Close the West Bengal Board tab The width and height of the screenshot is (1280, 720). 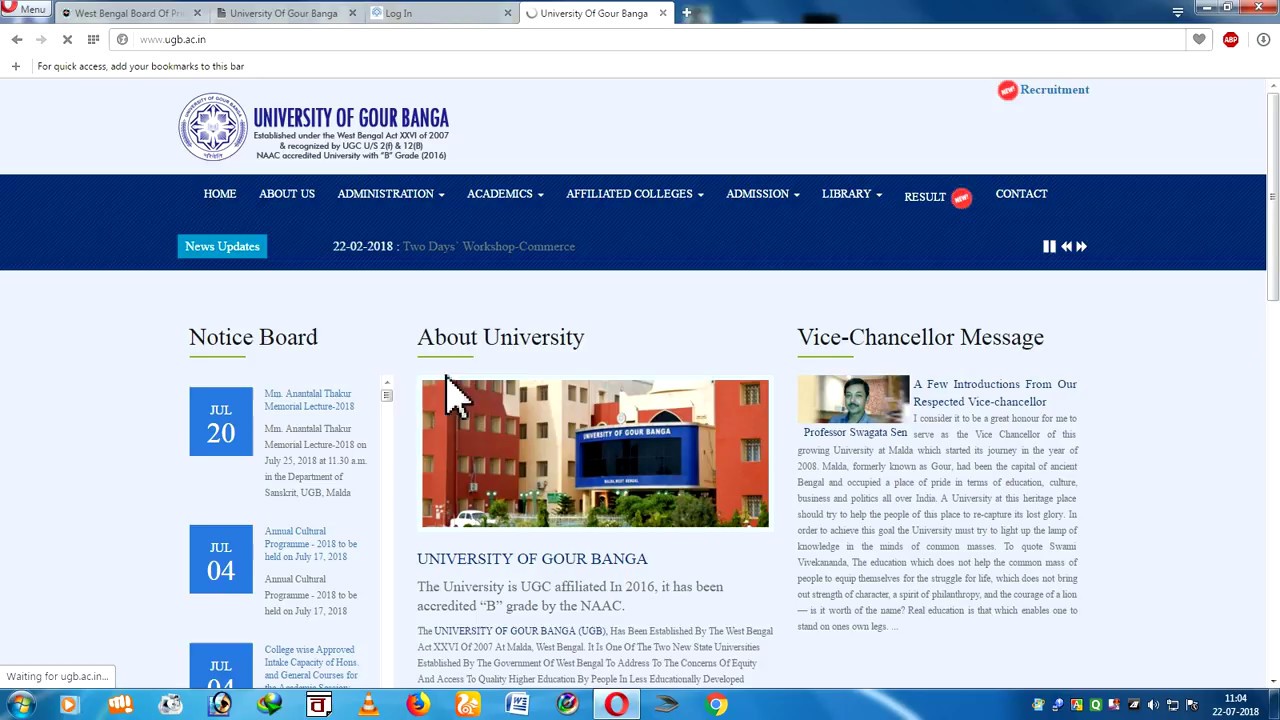[197, 13]
